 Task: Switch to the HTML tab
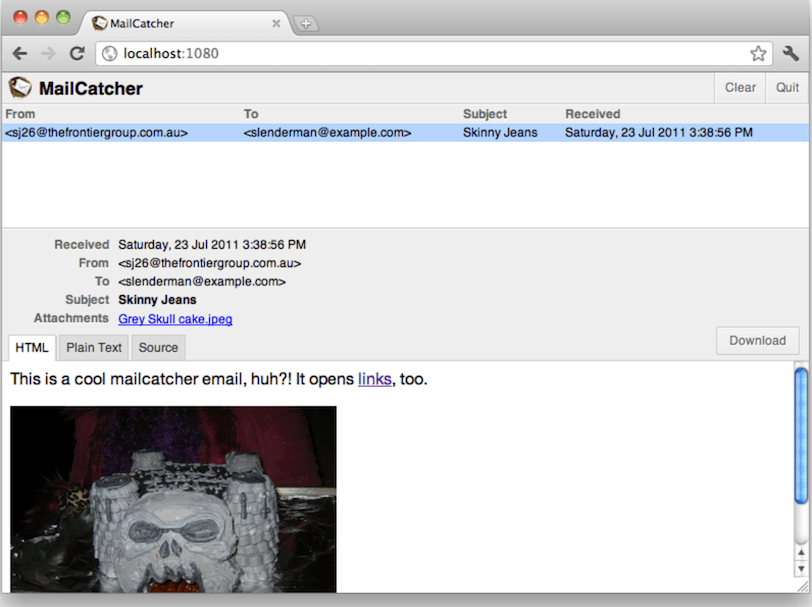[x=32, y=348]
